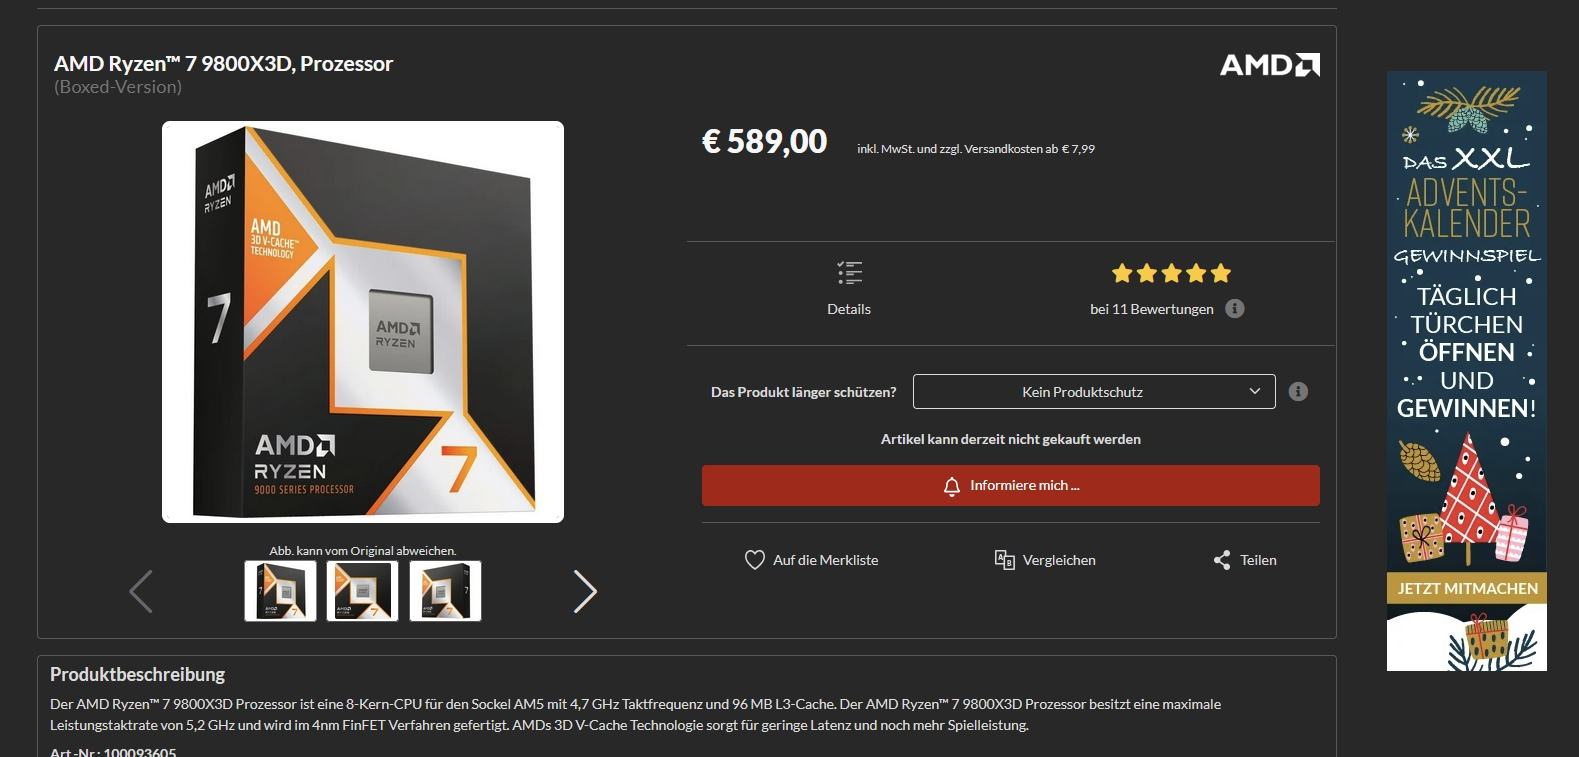
Task: Select the first product thumbnail
Action: click(x=281, y=591)
